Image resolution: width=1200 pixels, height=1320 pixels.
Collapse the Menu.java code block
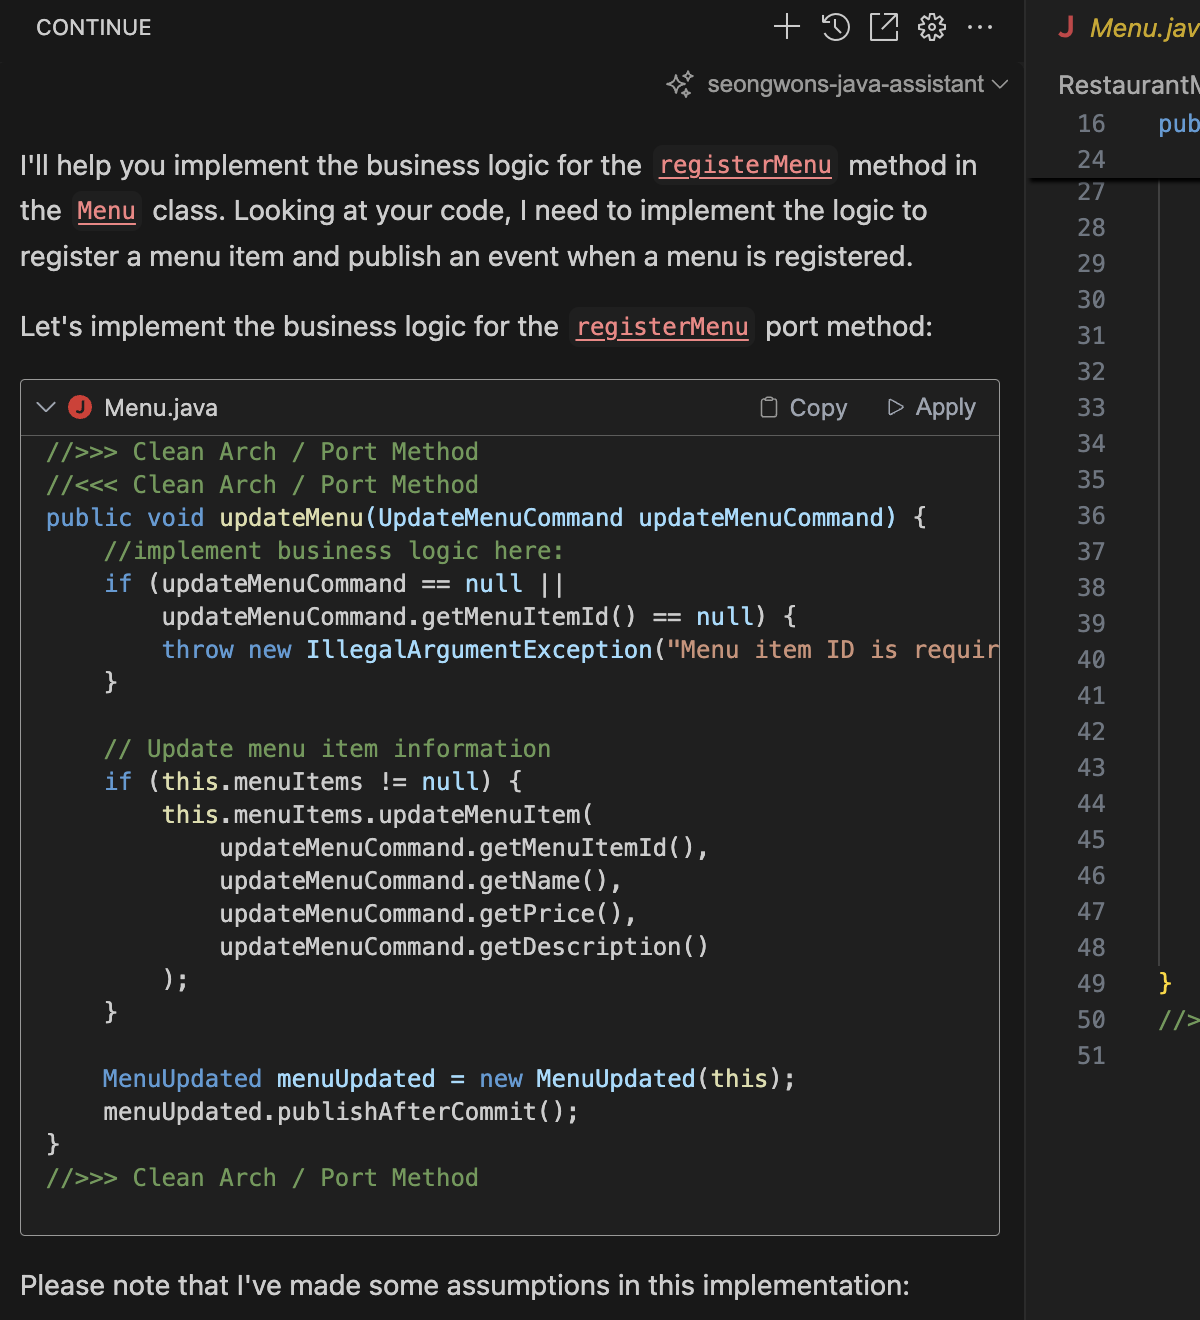coord(45,407)
